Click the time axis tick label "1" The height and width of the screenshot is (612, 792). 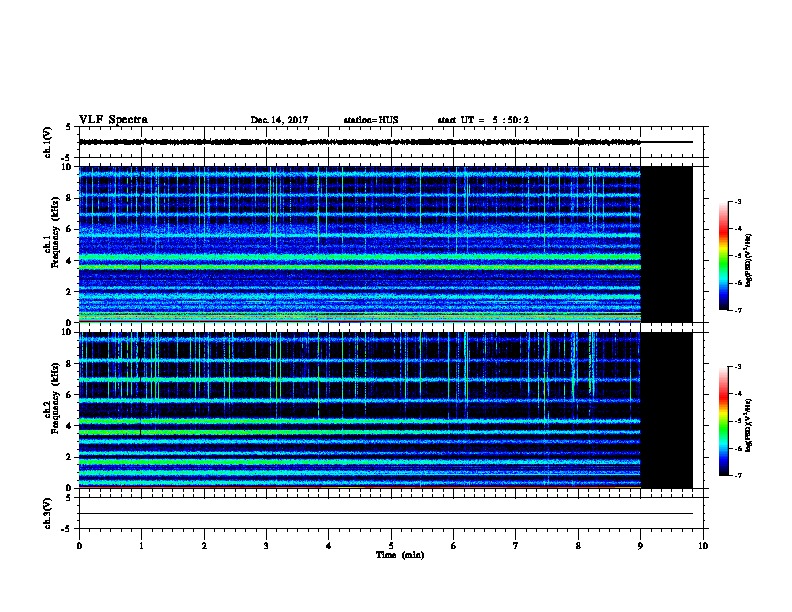[x=141, y=546]
